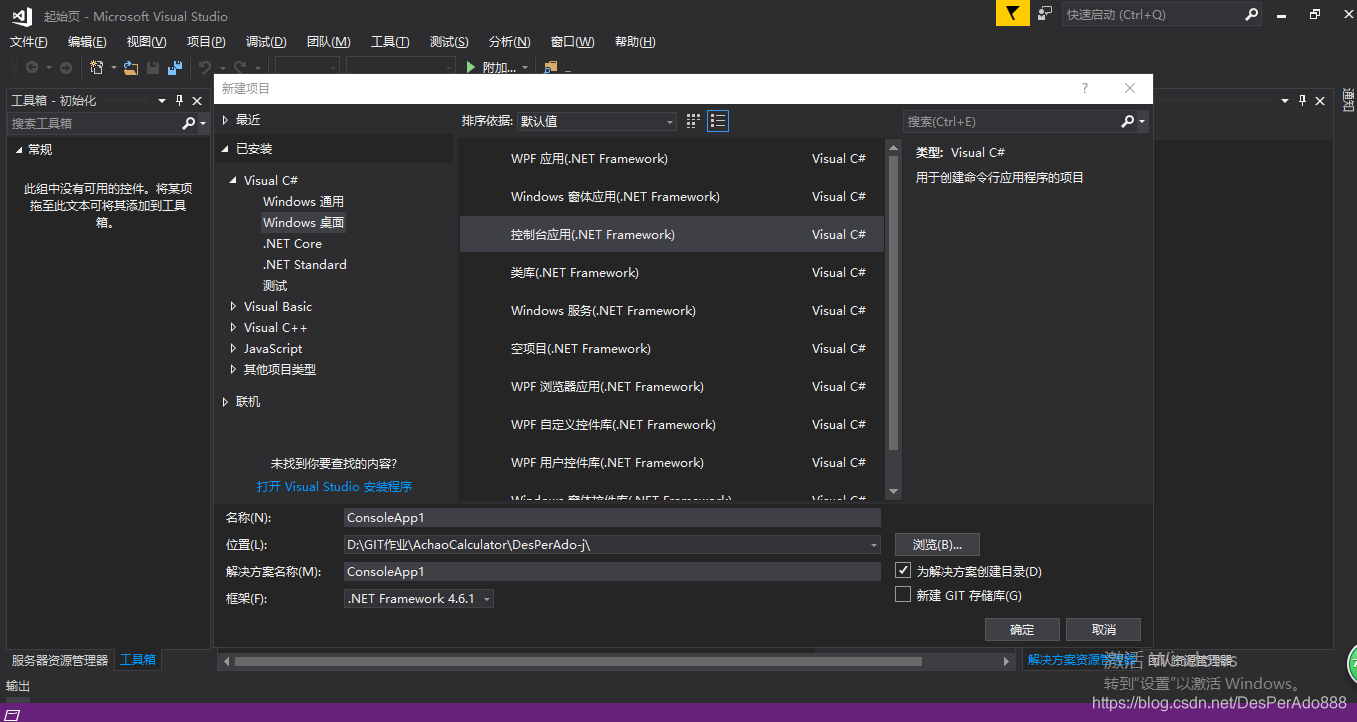Click the New Project toolbar icon
The image size is (1357, 722).
pyautogui.click(x=97, y=68)
